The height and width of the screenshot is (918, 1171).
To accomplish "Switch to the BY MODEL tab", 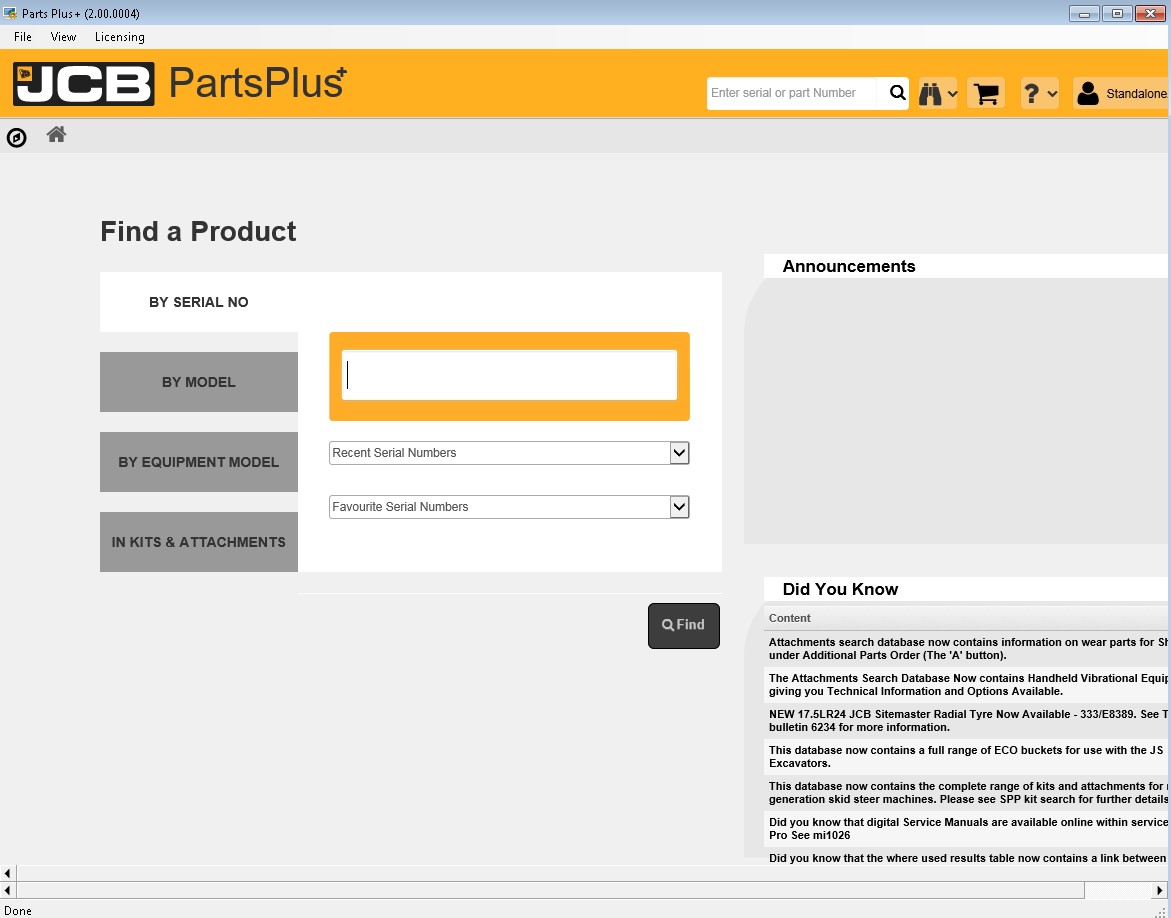I will coord(199,382).
